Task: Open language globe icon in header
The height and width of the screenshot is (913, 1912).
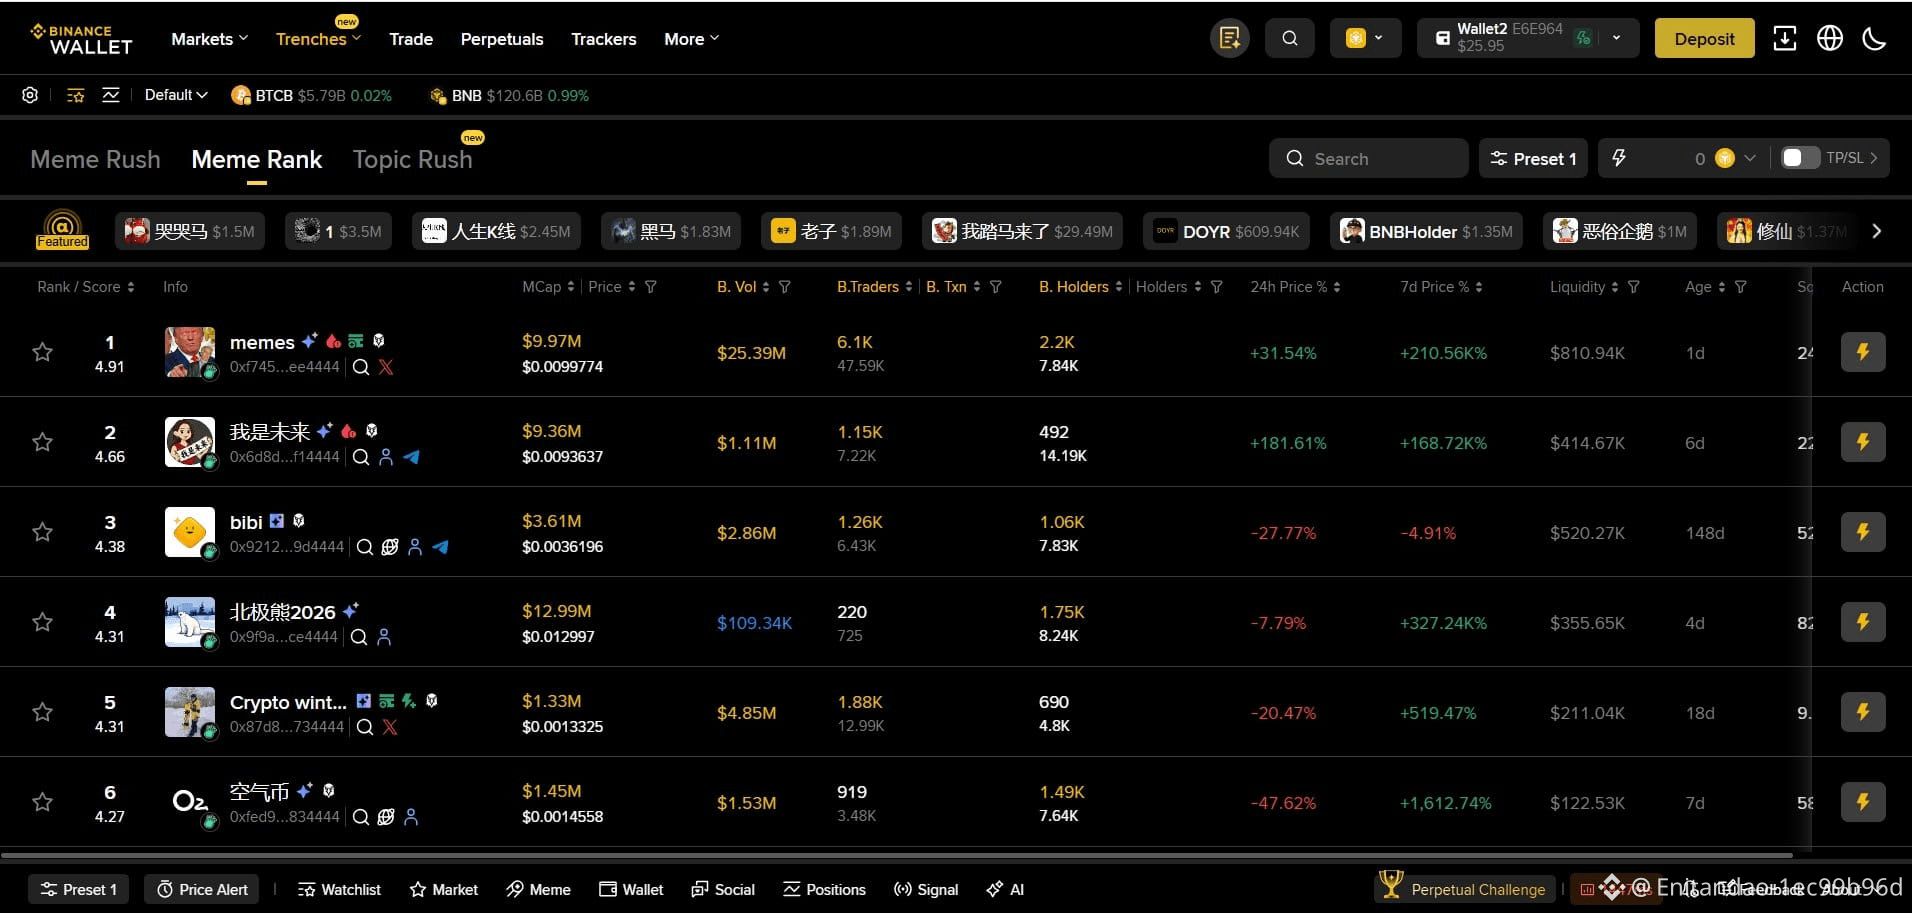Action: point(1830,38)
